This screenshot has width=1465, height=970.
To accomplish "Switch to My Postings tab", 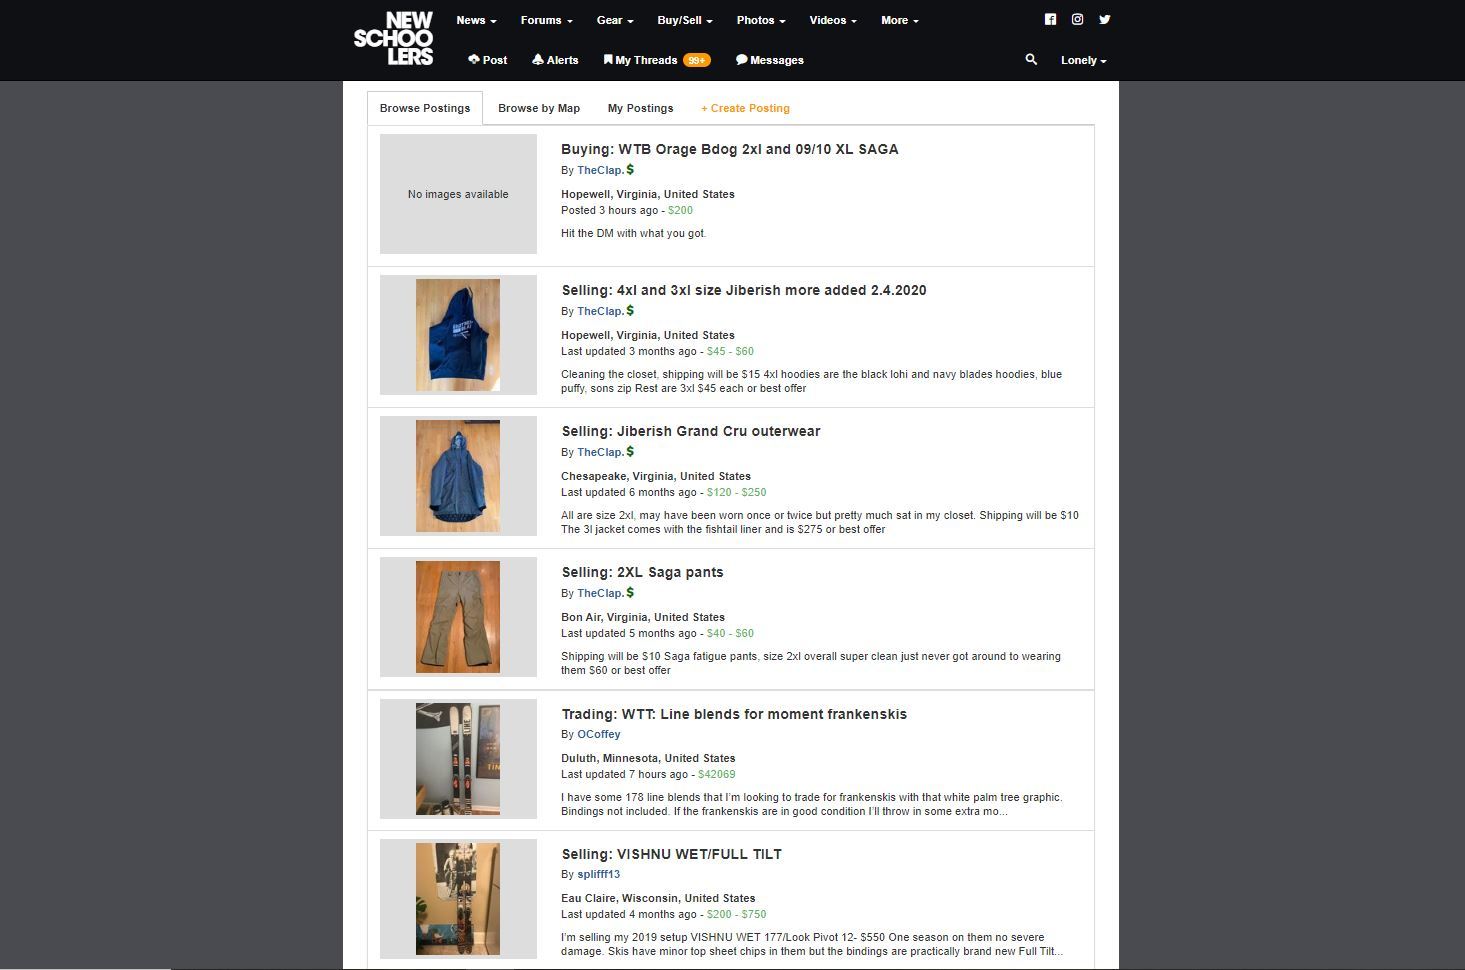I will [x=640, y=108].
